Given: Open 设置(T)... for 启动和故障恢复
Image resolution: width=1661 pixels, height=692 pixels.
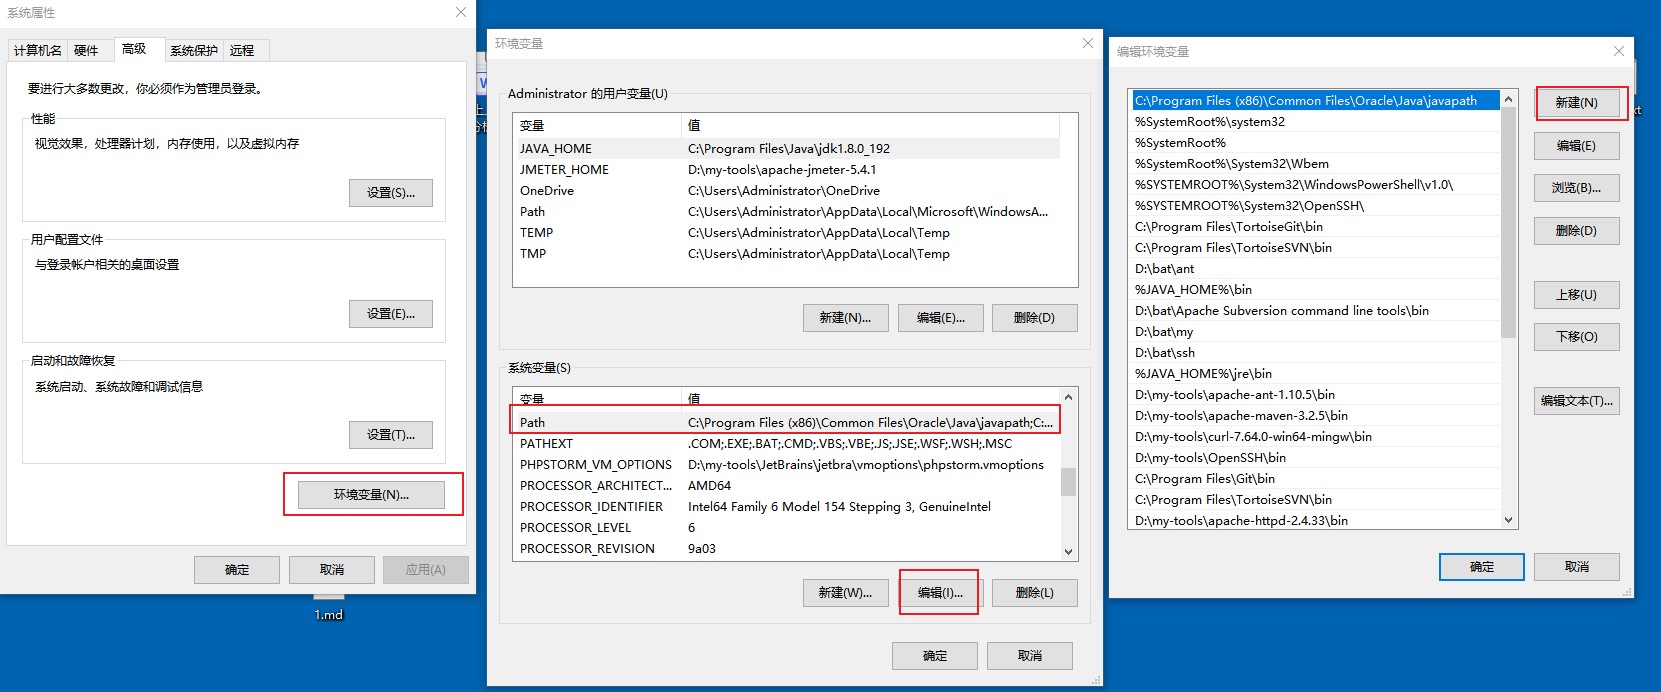Looking at the screenshot, I should click(390, 434).
